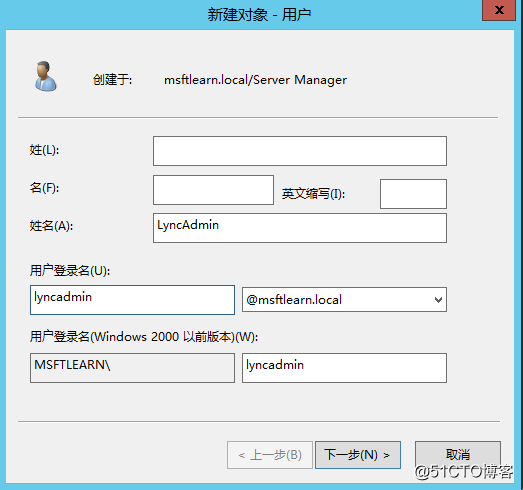
Task: Click the First name (名) input box
Action: (213, 190)
